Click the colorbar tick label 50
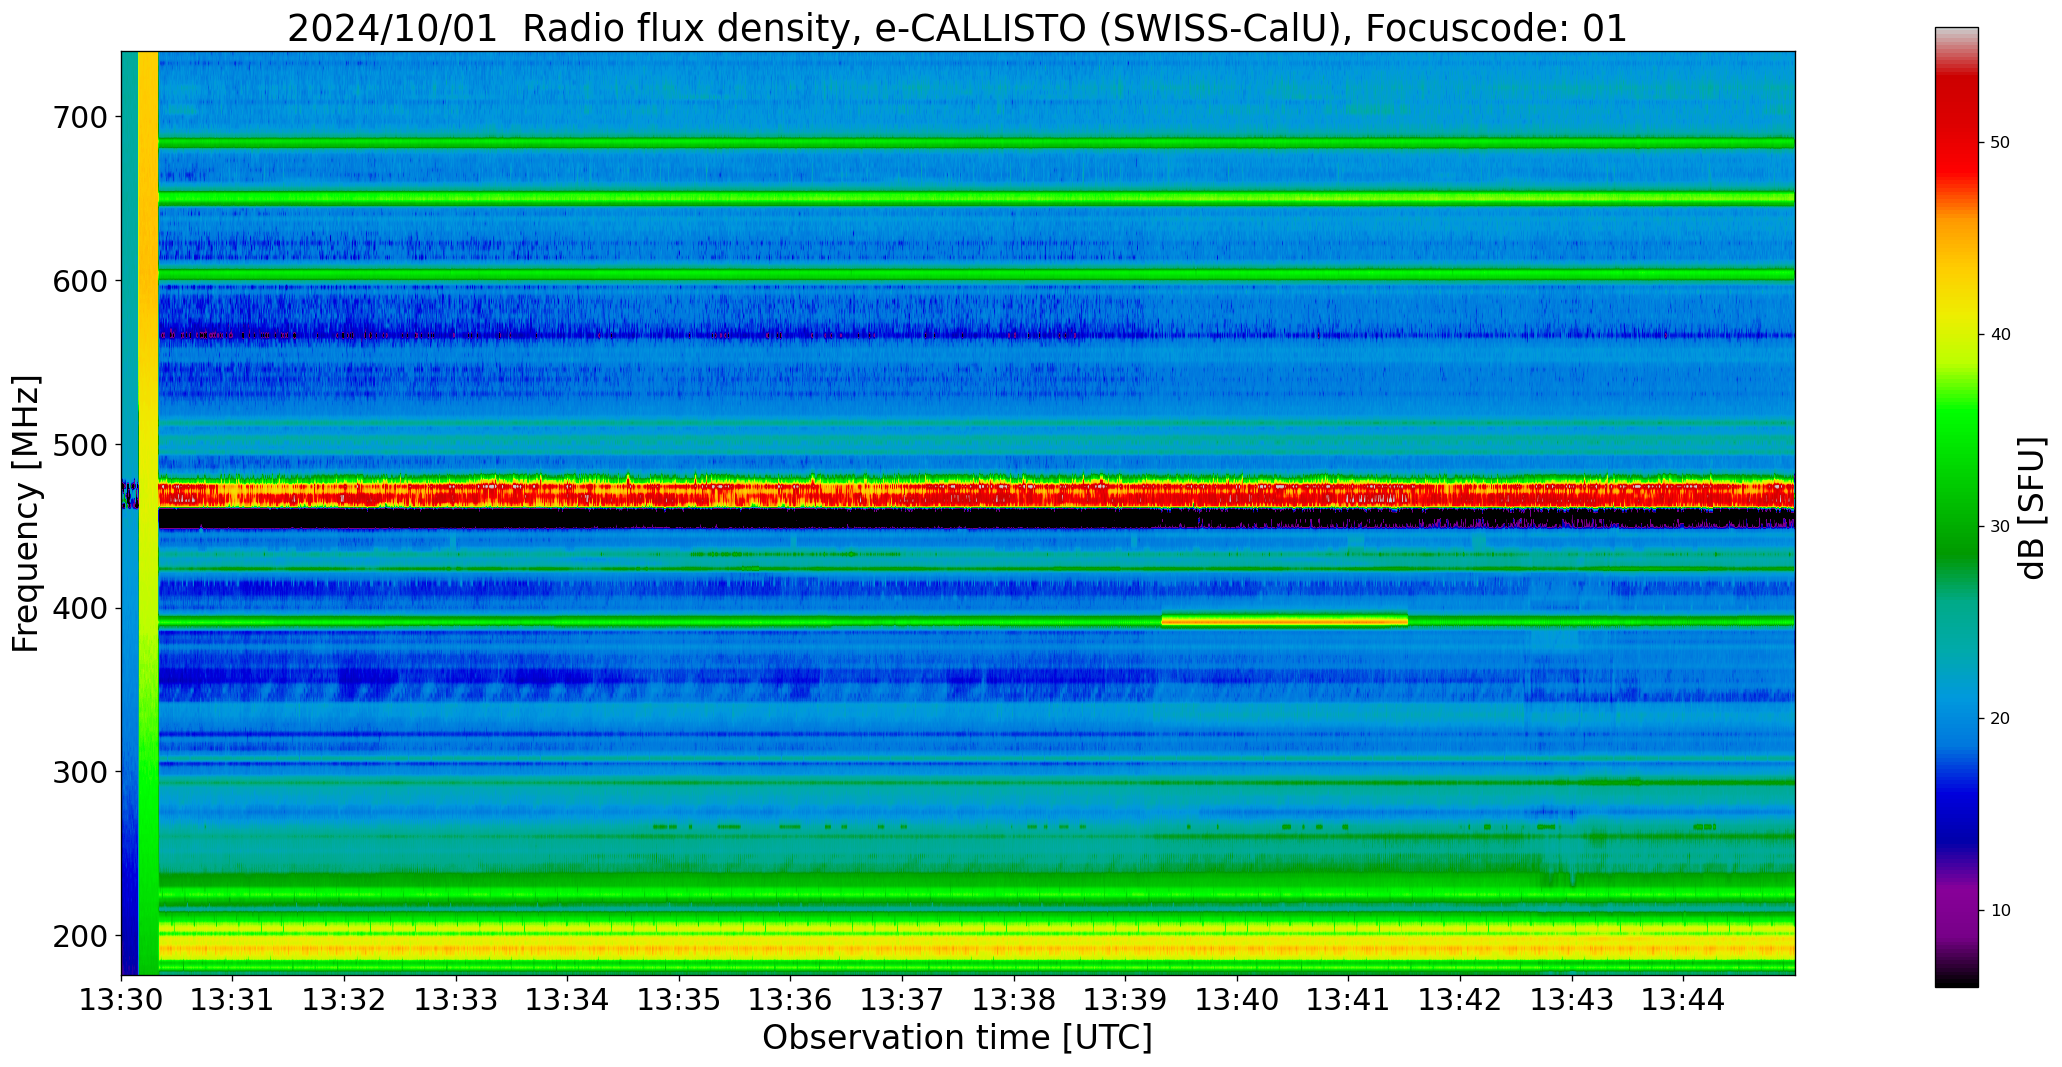Image resolution: width=2062 pixels, height=1067 pixels. [2000, 143]
